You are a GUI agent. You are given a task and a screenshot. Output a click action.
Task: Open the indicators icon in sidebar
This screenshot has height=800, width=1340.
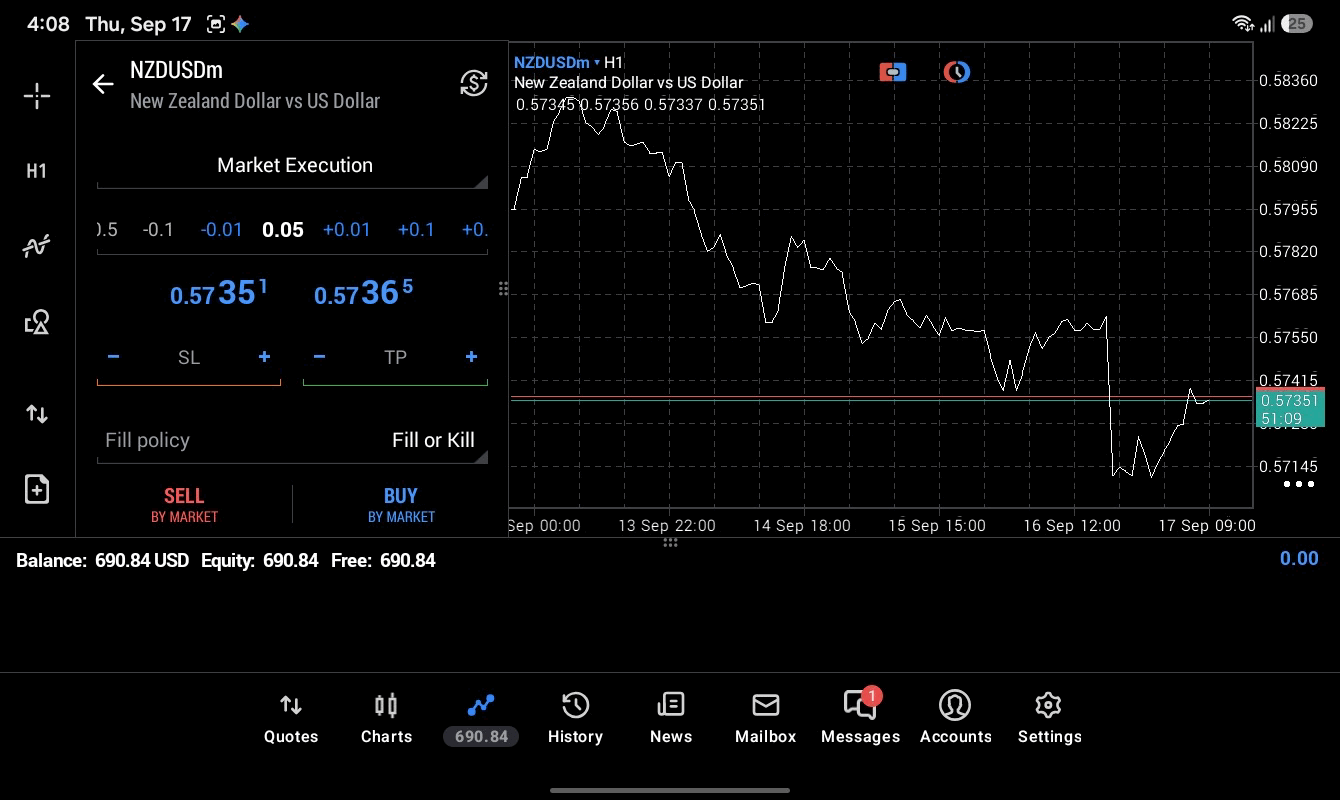[x=37, y=246]
